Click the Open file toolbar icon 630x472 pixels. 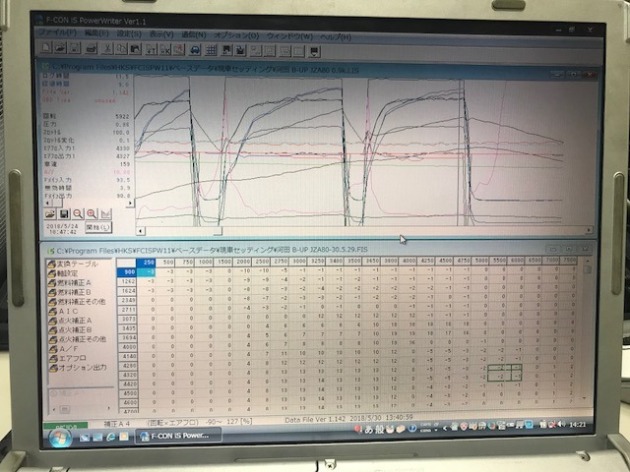(x=60, y=49)
